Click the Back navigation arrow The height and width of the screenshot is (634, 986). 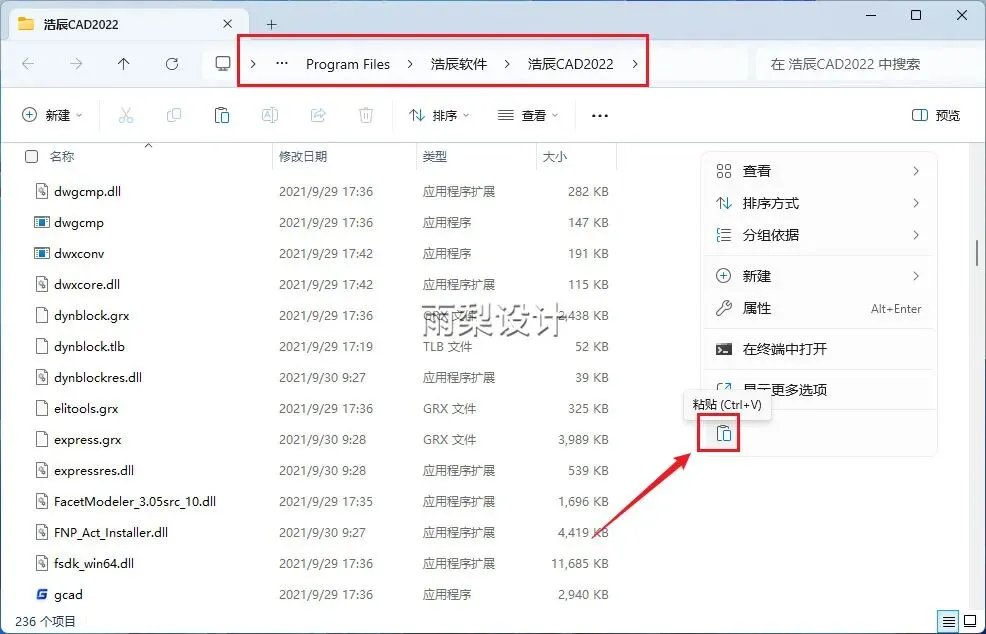pyautogui.click(x=28, y=64)
